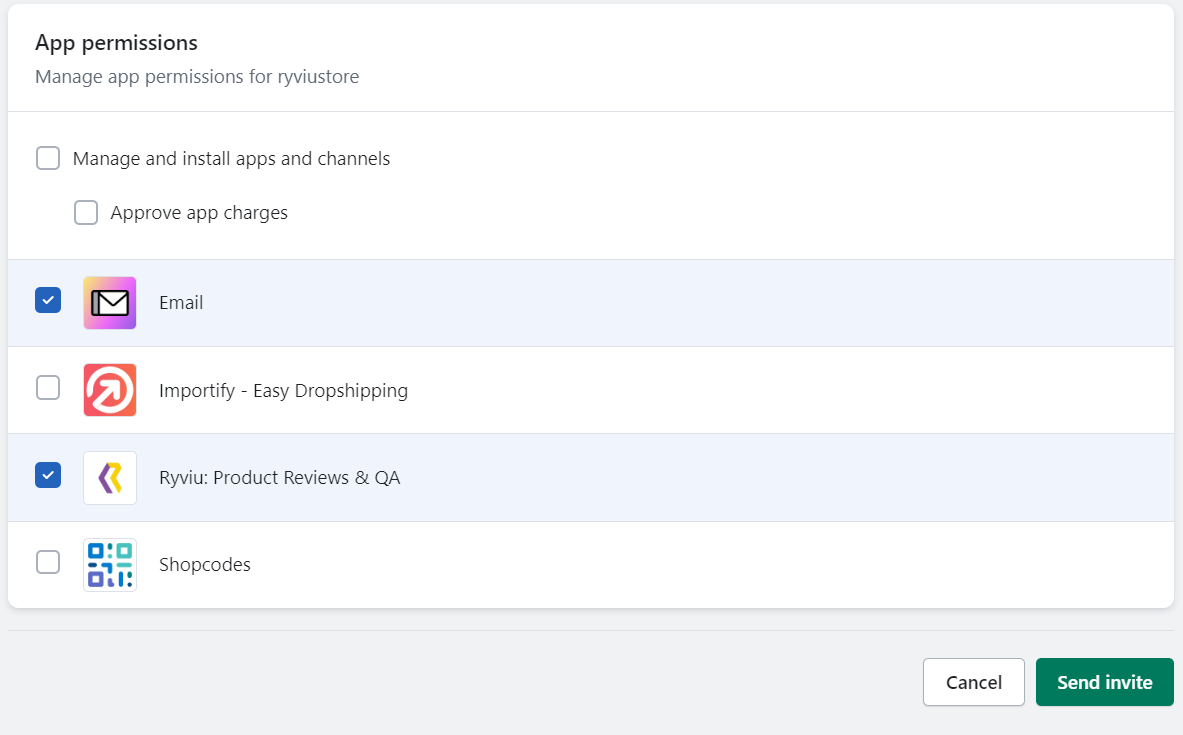This screenshot has height=735, width=1183.
Task: Click the "App permissions" heading
Action: [x=116, y=43]
